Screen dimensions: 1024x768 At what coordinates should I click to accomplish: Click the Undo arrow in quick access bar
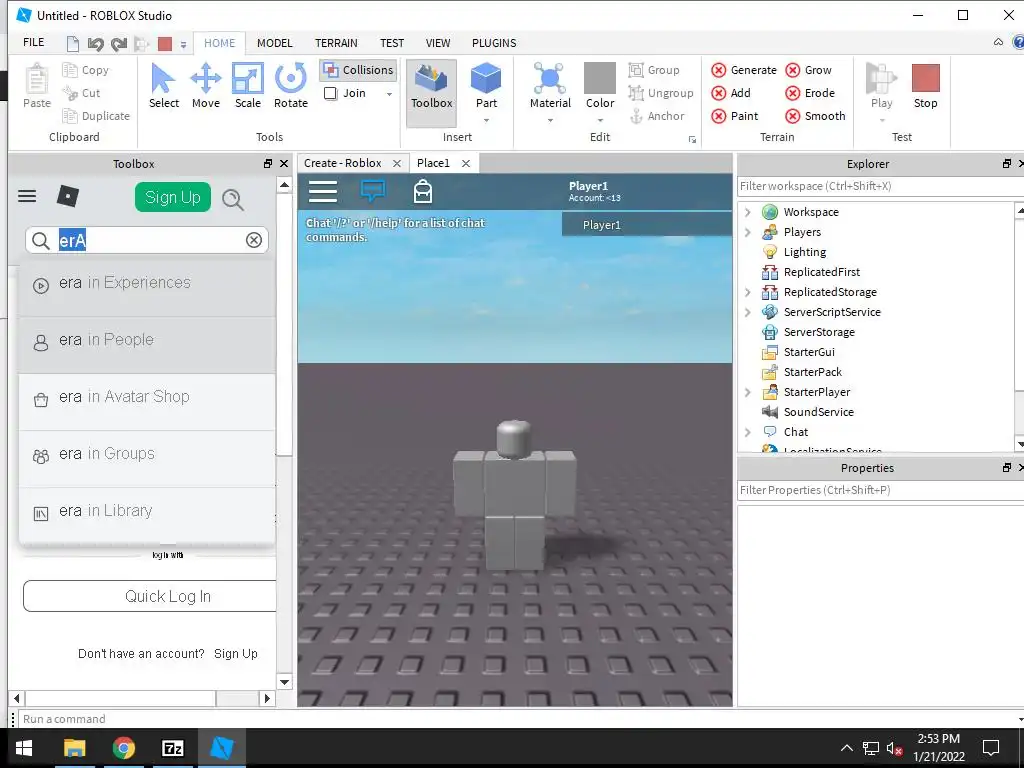96,44
